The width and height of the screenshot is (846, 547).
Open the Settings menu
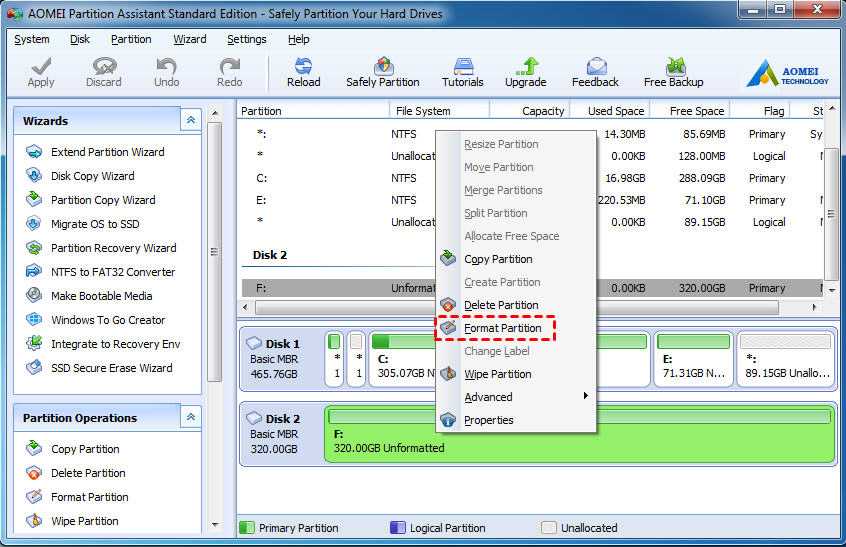coord(247,39)
